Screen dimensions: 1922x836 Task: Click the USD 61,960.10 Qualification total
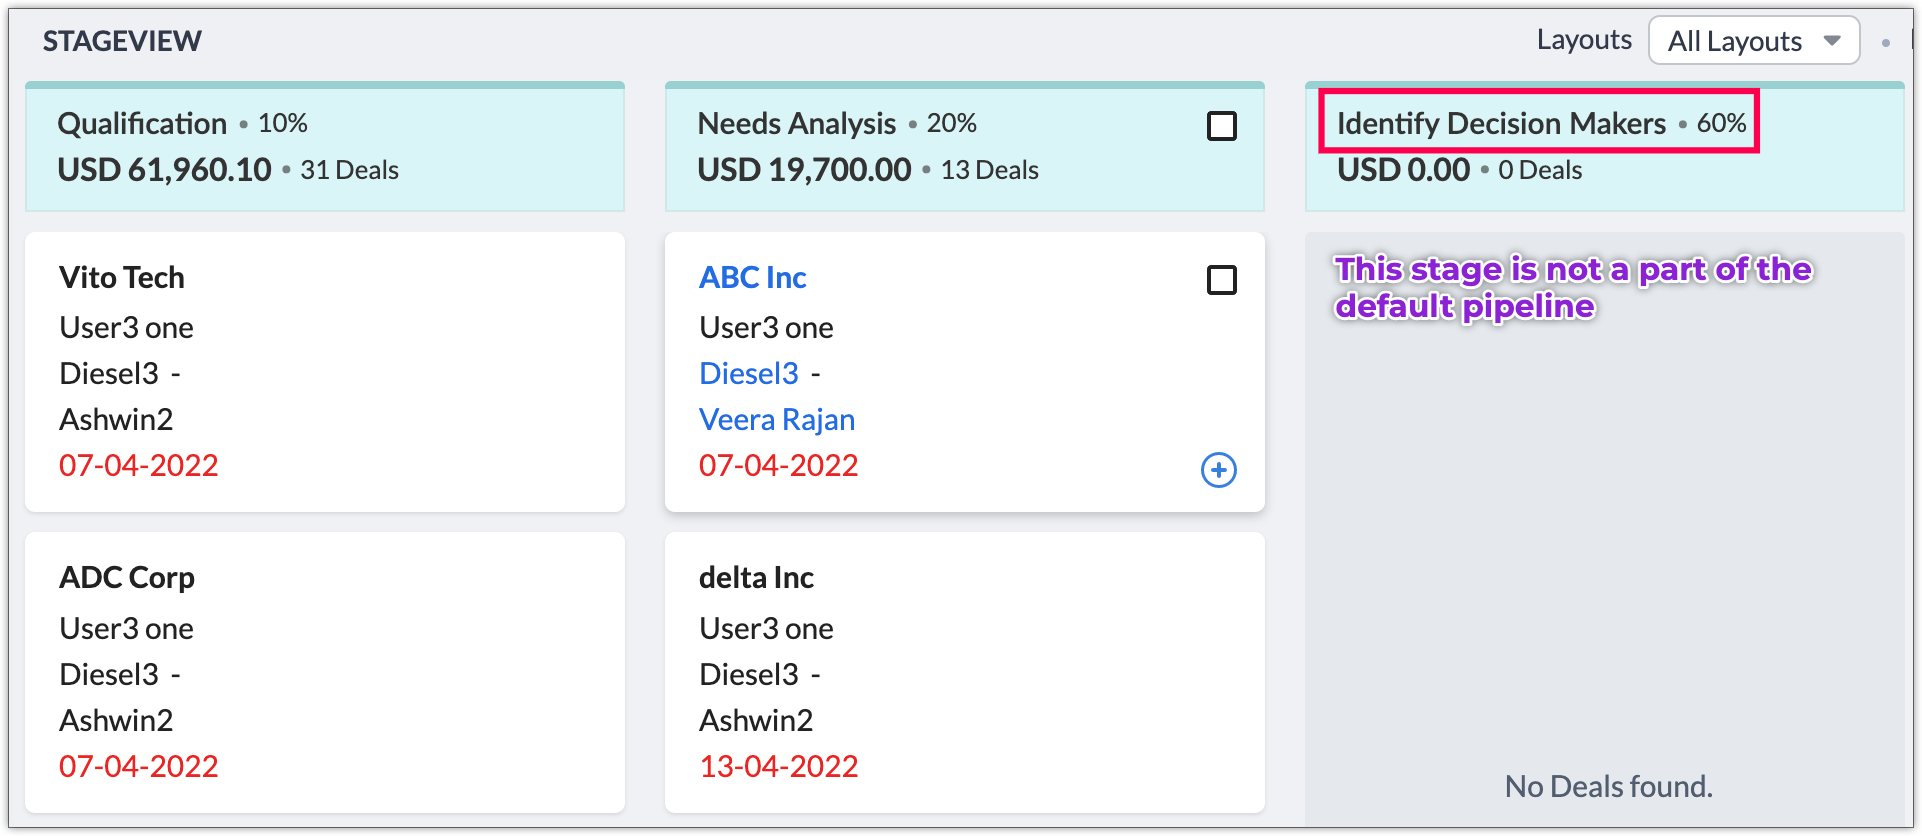coord(164,170)
